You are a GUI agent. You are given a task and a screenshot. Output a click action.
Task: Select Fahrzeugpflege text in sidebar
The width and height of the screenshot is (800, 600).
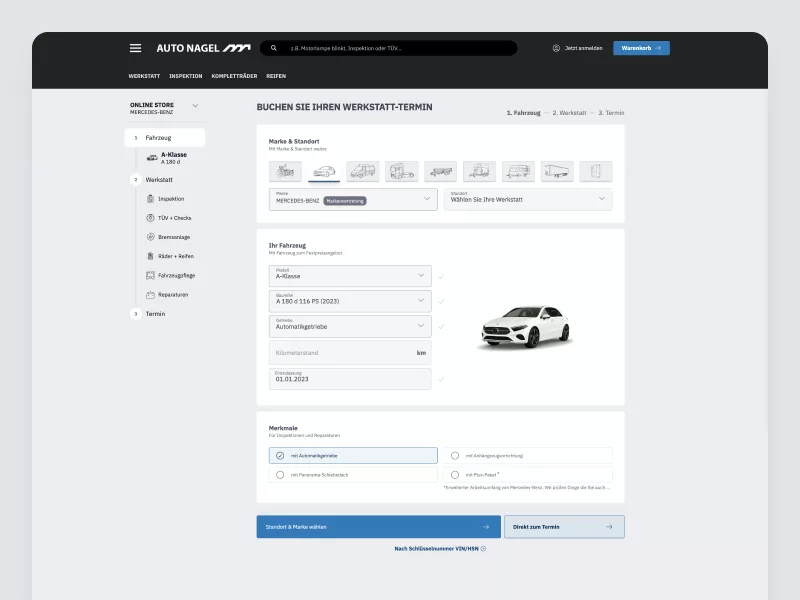coord(177,276)
